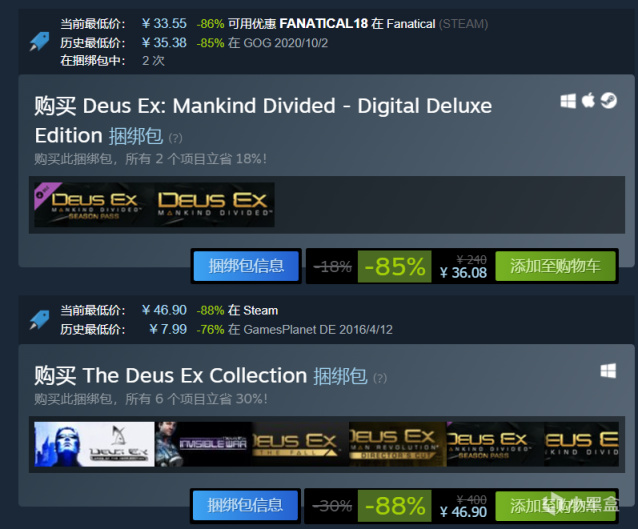The height and width of the screenshot is (529, 638).
Task: Open GamesPlanet DE historical low link
Action: click(318, 330)
